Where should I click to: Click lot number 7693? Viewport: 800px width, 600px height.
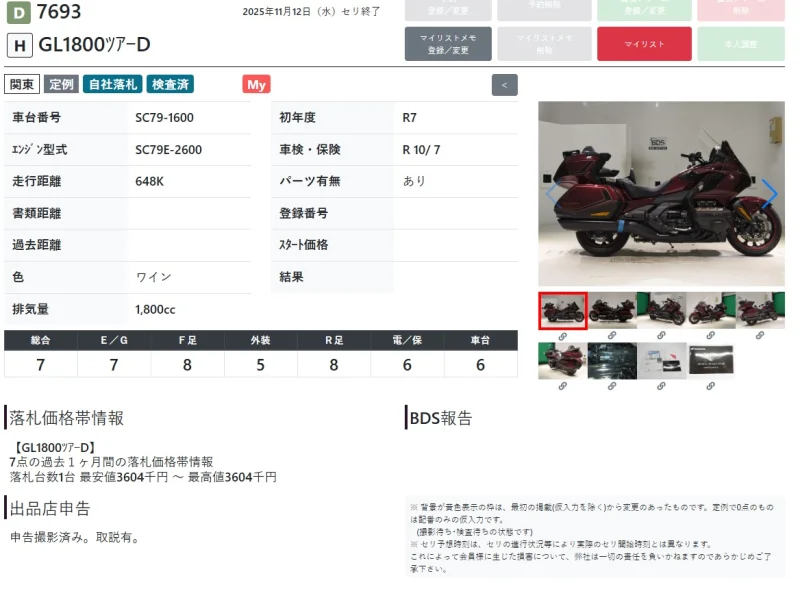tap(59, 12)
